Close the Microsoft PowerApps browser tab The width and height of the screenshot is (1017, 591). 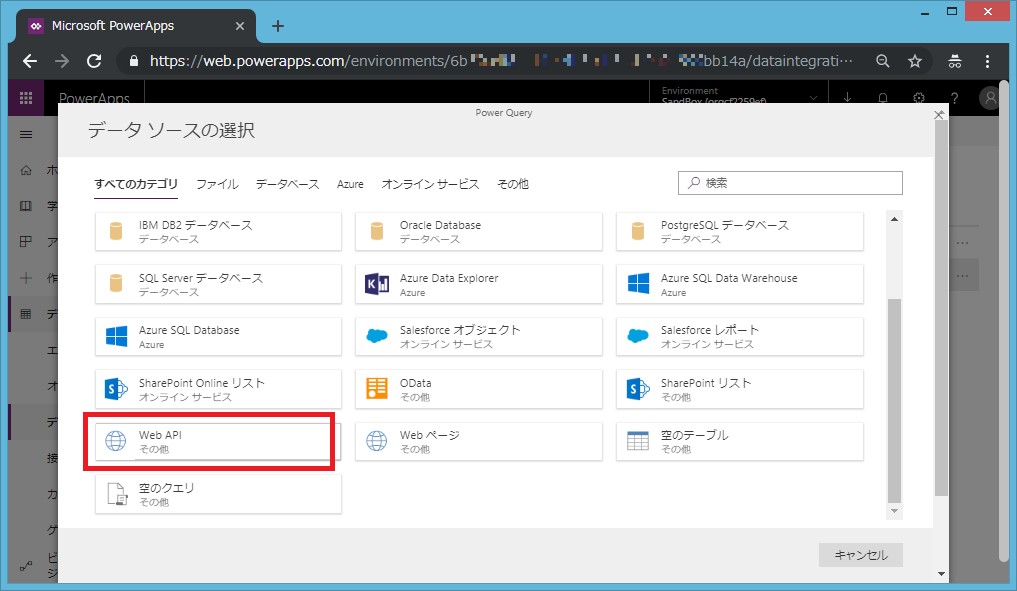(239, 26)
